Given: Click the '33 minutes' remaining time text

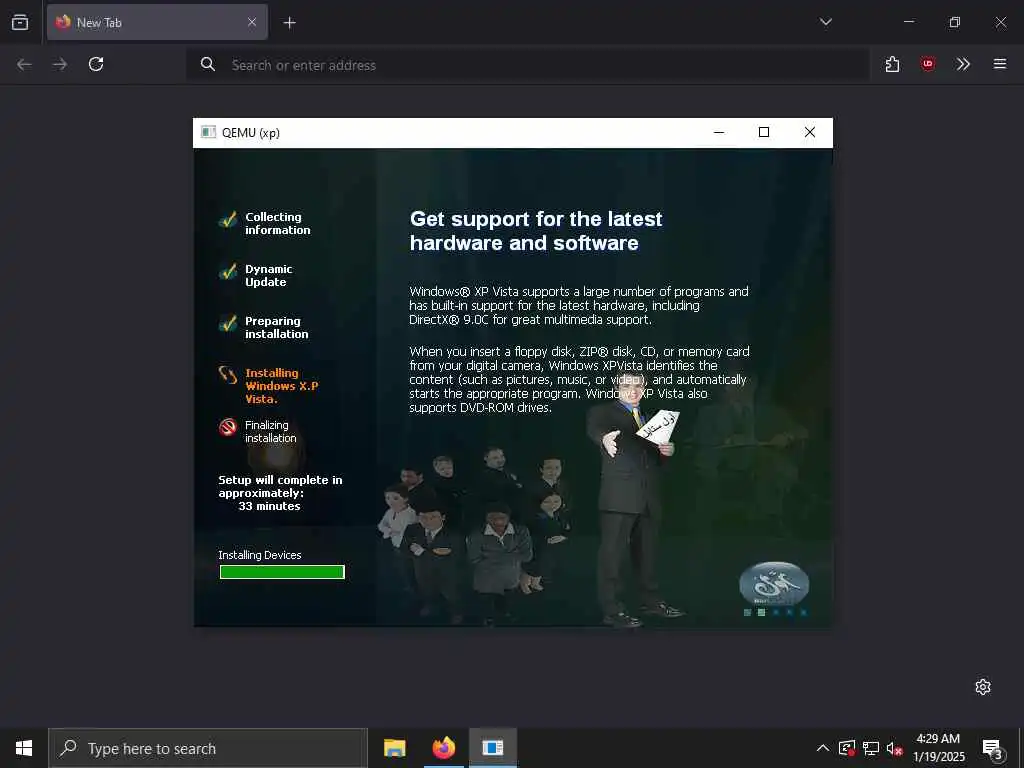Looking at the screenshot, I should (269, 506).
